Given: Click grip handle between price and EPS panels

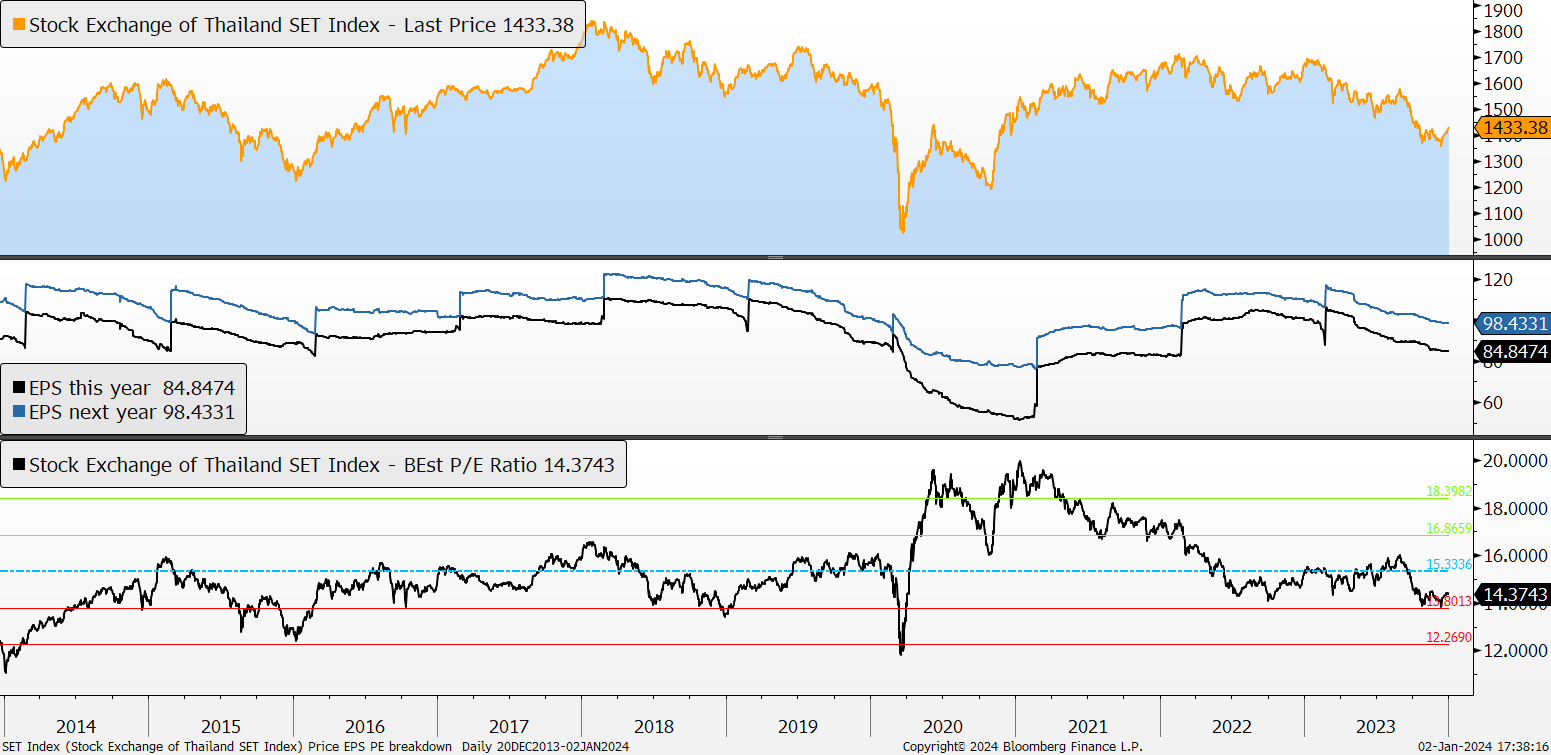Looking at the screenshot, I should (775, 258).
